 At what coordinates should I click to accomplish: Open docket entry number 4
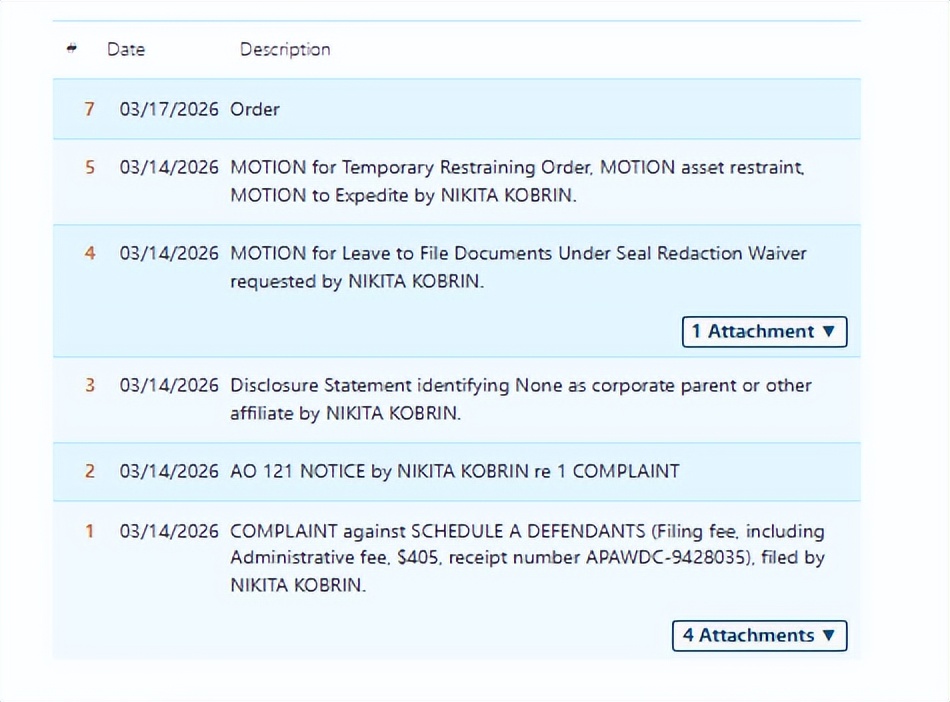click(89, 254)
